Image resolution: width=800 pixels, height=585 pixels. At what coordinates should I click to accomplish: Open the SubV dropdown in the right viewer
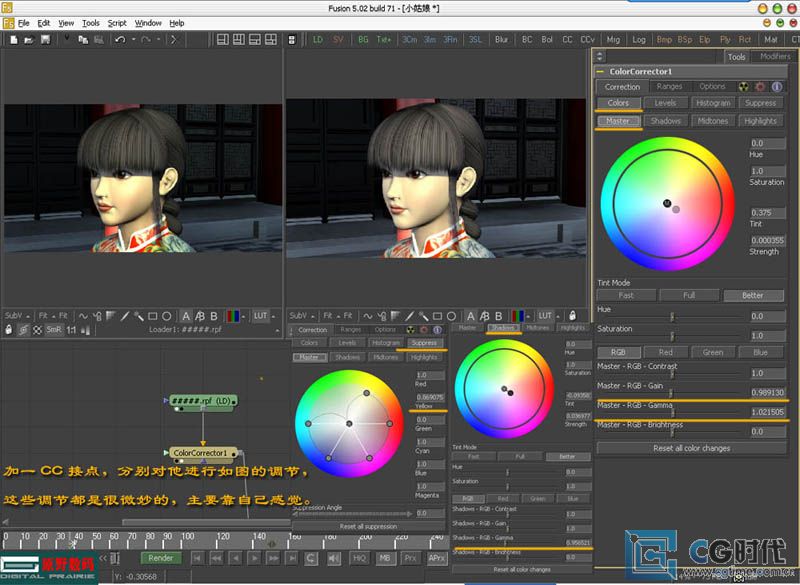(302, 316)
